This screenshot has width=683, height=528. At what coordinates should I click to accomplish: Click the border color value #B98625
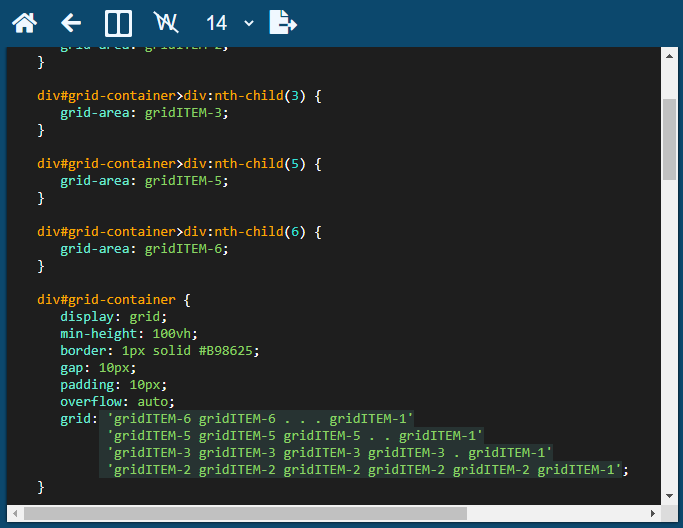coord(226,351)
